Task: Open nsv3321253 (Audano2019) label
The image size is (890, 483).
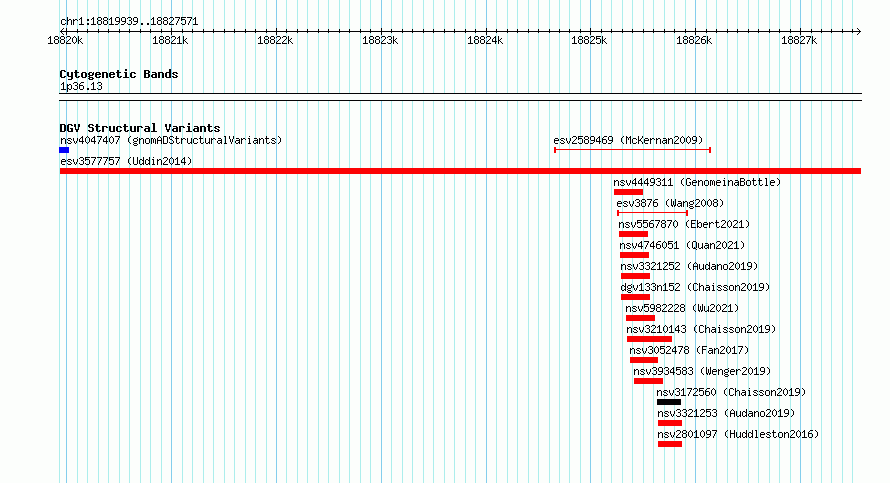Action: (x=726, y=413)
